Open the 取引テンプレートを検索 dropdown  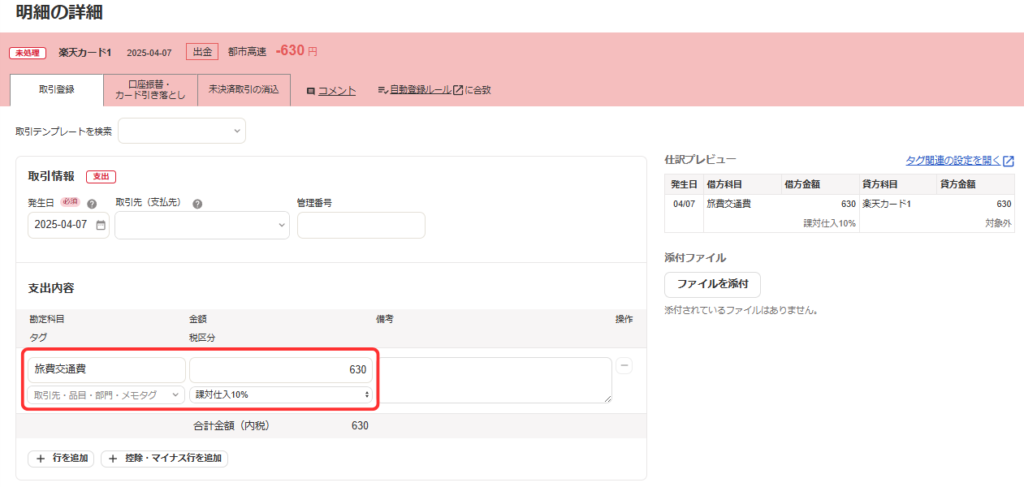point(182,131)
